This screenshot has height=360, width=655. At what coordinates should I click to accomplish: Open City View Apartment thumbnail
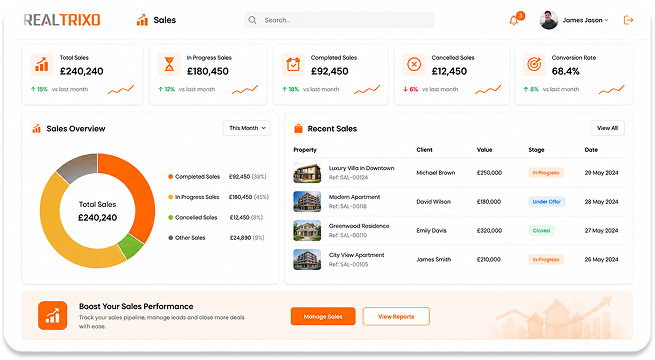[307, 259]
